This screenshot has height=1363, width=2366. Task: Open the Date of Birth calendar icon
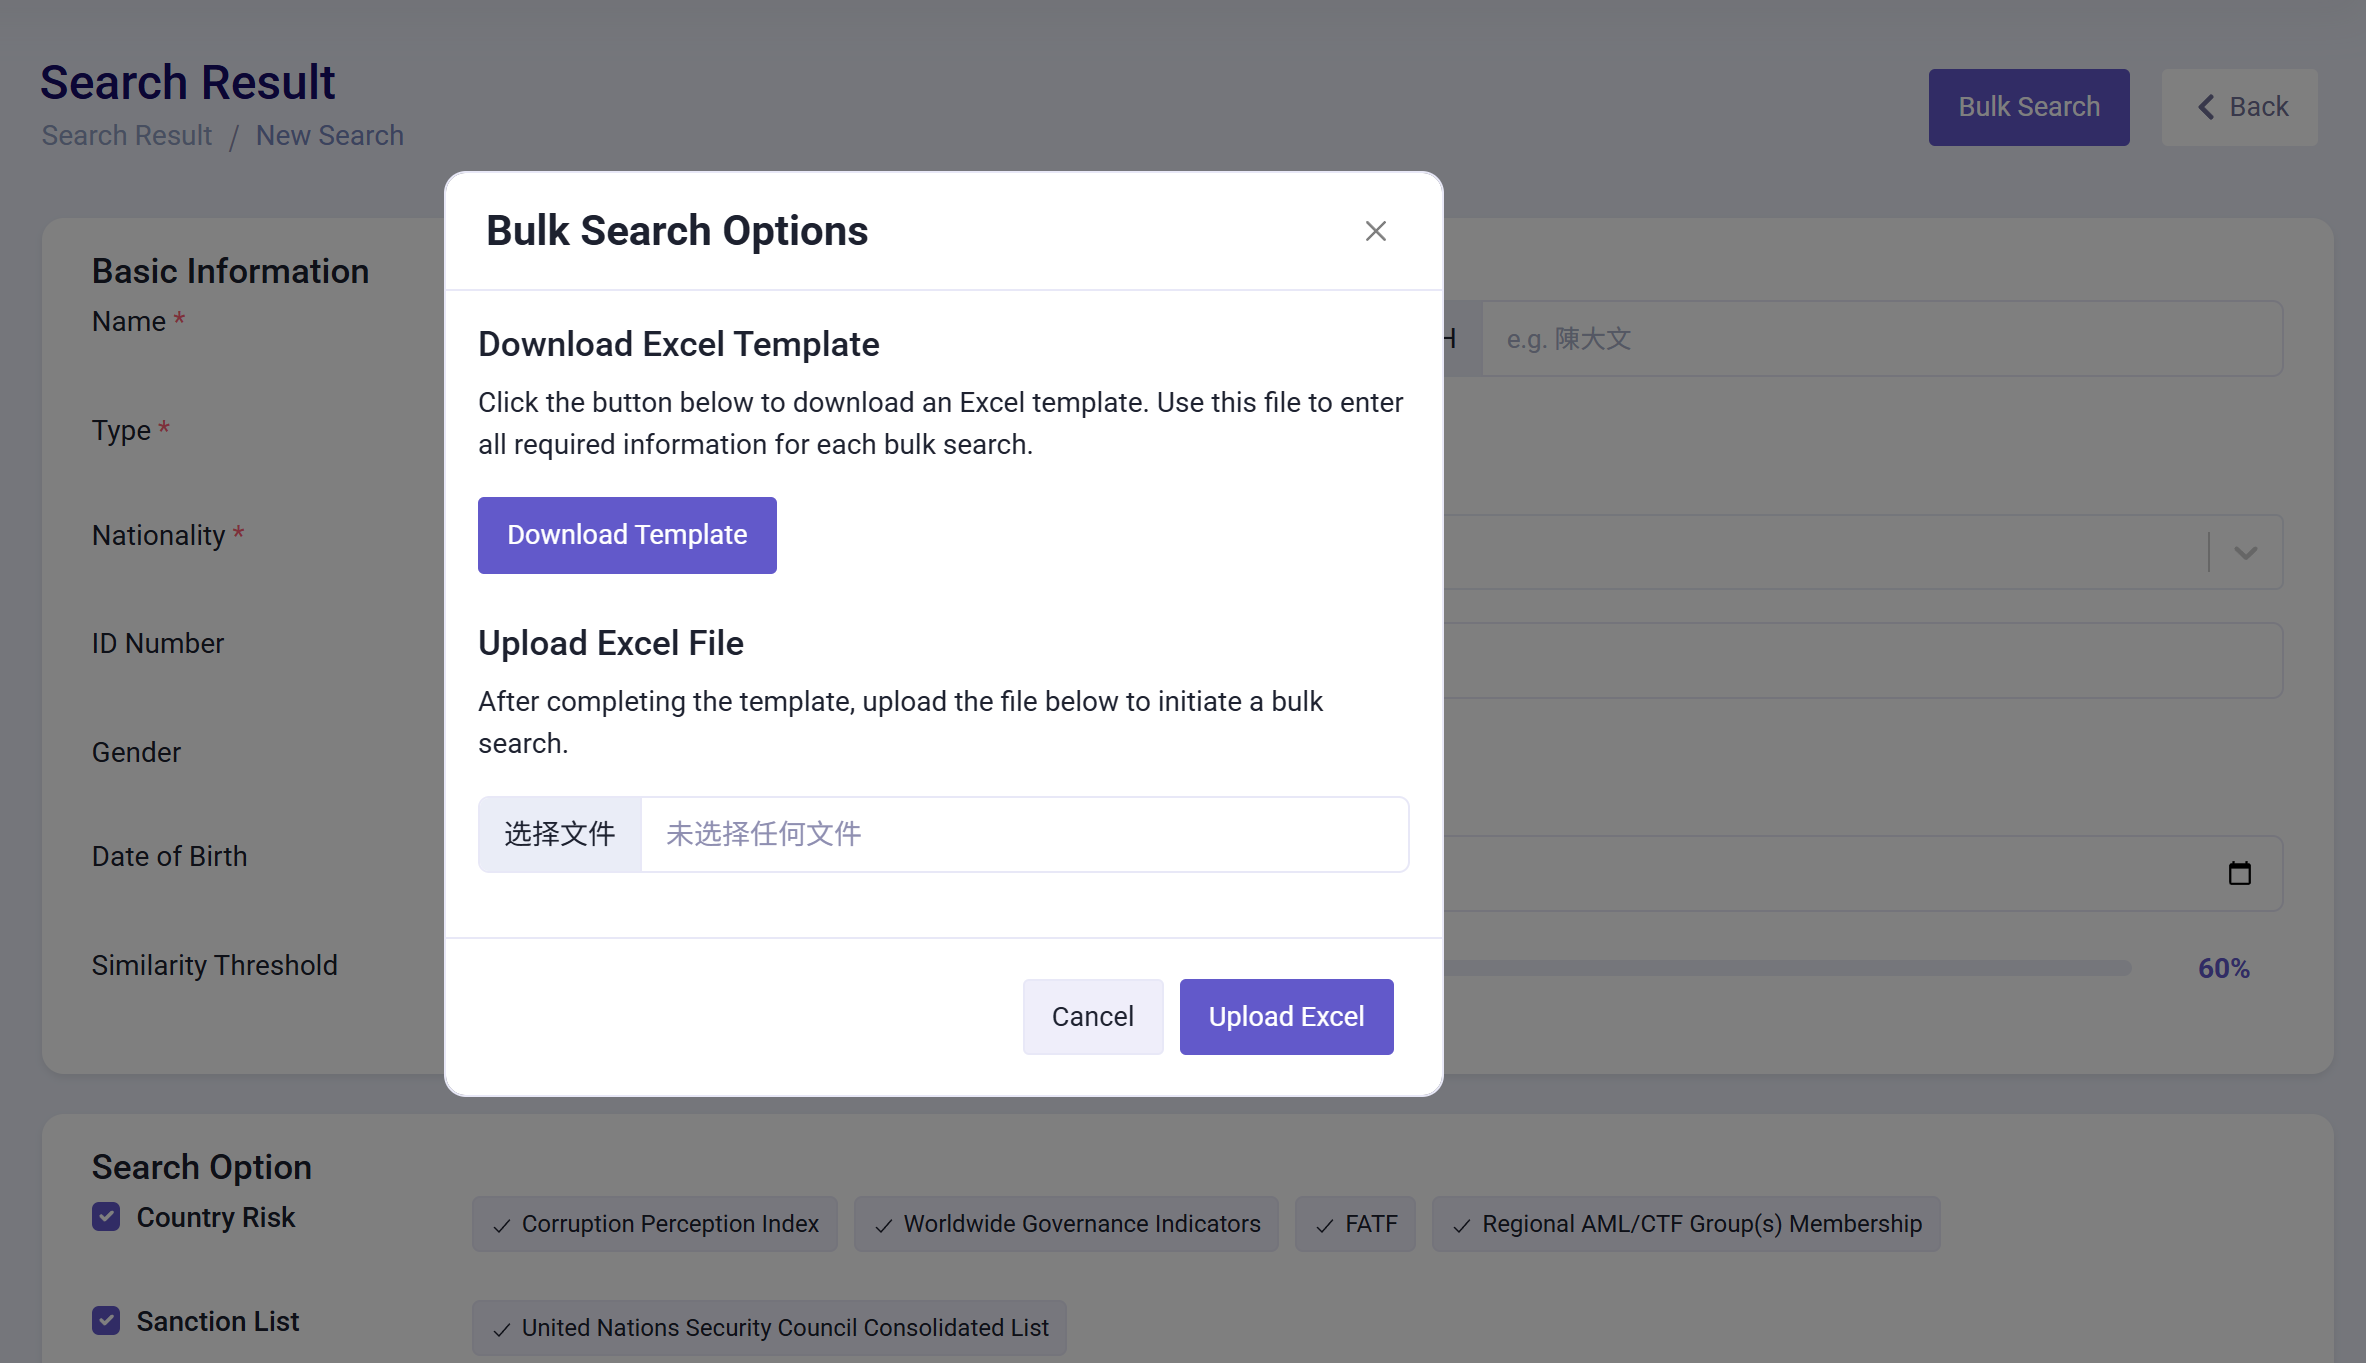(x=2240, y=873)
